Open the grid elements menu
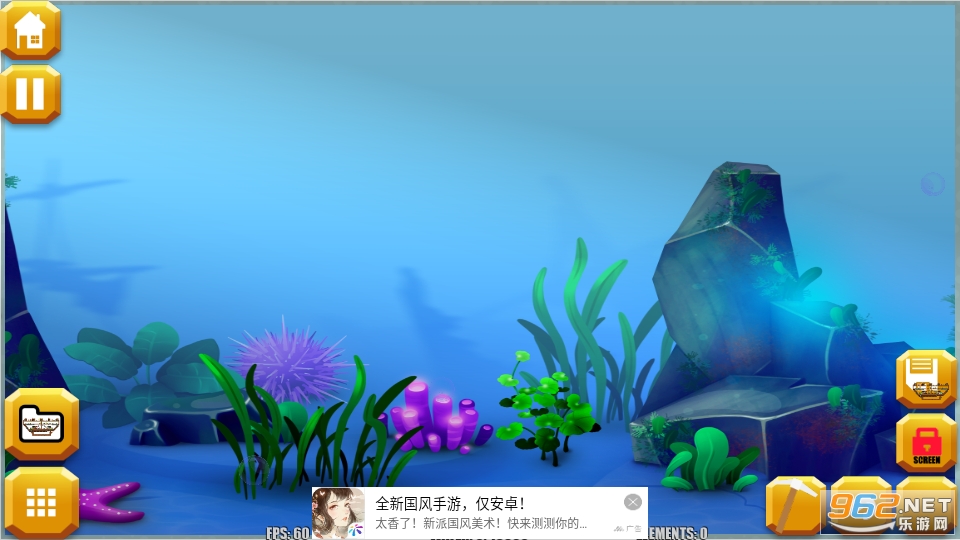Viewport: 960px width, 540px height. click(x=42, y=503)
